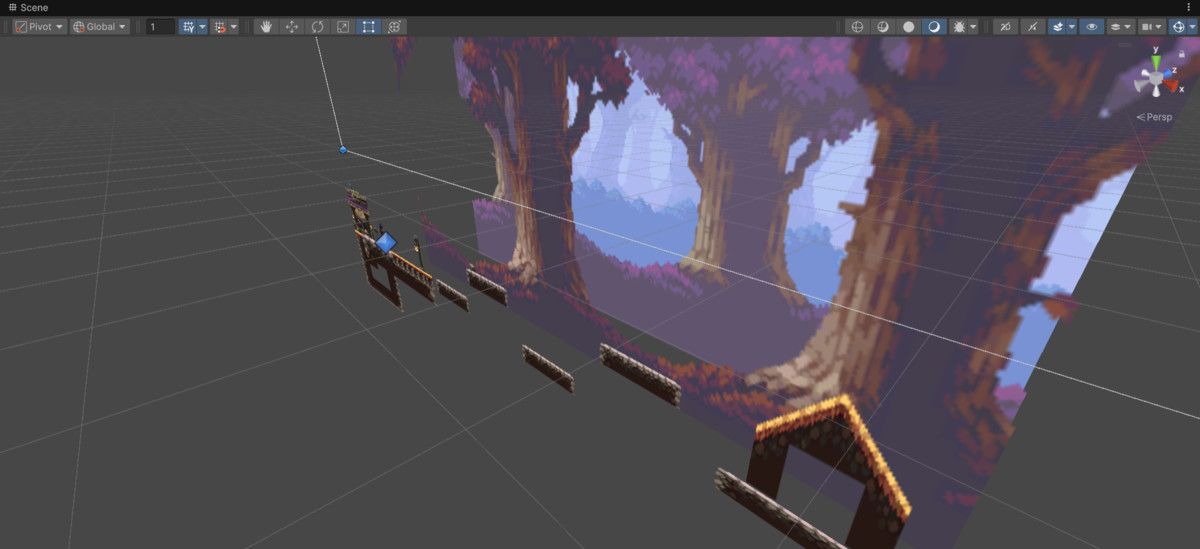Open the Global handle rotation dropdown
Viewport: 1200px width, 549px height.
pyautogui.click(x=100, y=27)
